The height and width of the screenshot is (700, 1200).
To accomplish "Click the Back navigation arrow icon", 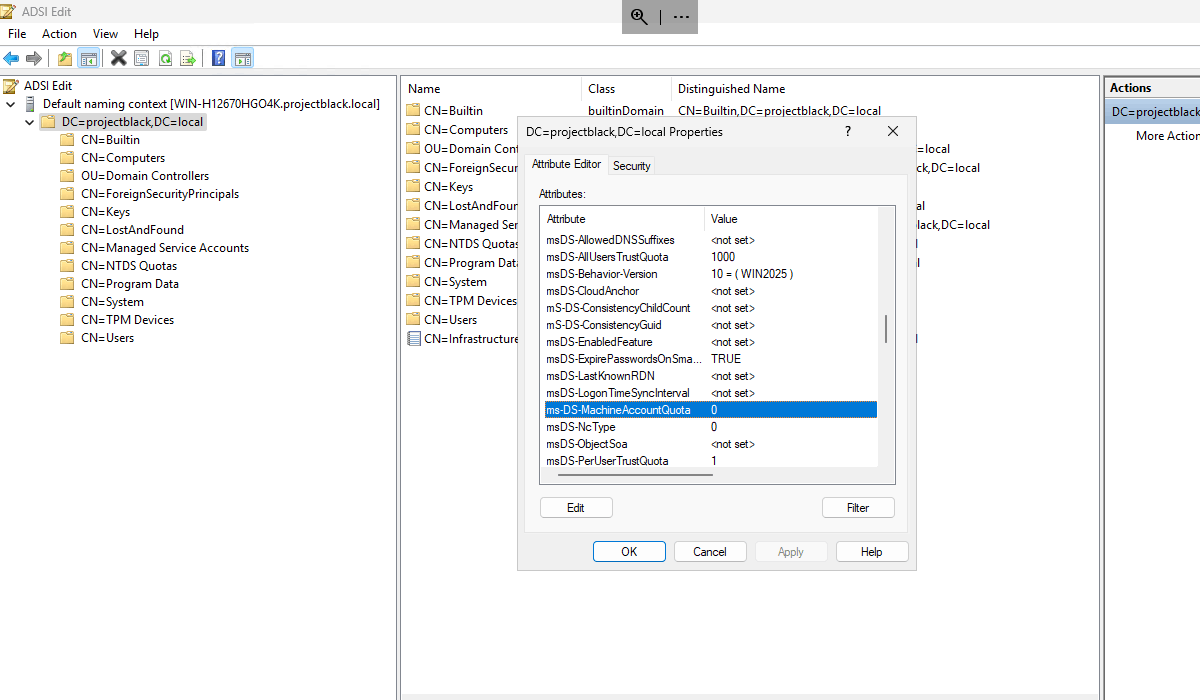I will (10, 57).
